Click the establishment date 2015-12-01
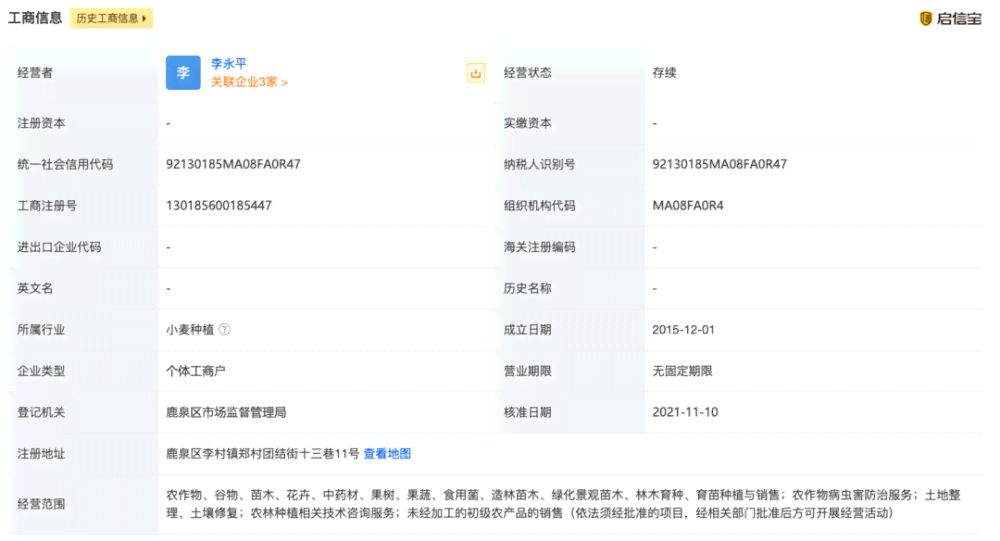Screen dimensions: 1000x541 [x=683, y=330]
